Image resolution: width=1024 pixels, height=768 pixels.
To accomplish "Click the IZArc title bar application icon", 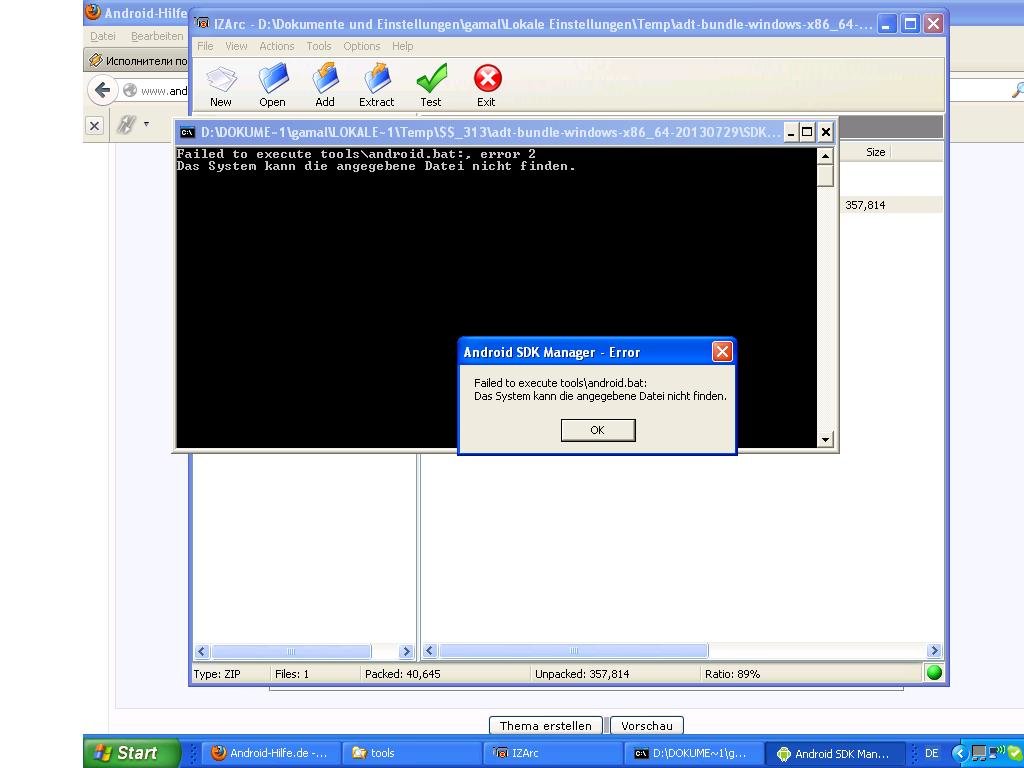I will [x=202, y=24].
